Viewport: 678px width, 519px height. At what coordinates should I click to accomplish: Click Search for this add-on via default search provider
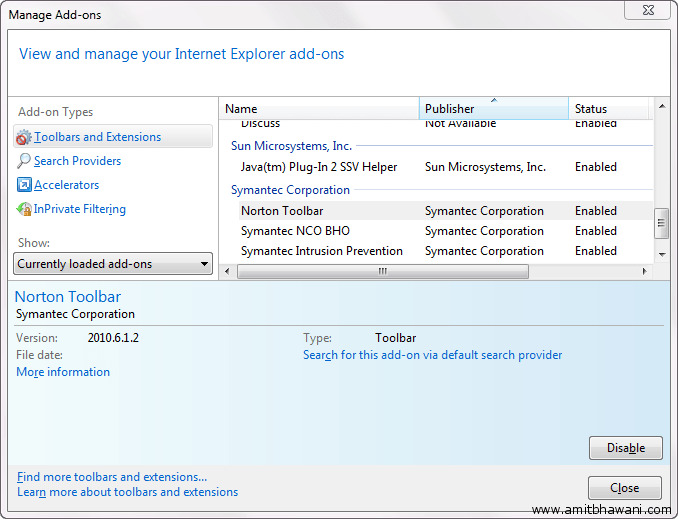coord(432,355)
